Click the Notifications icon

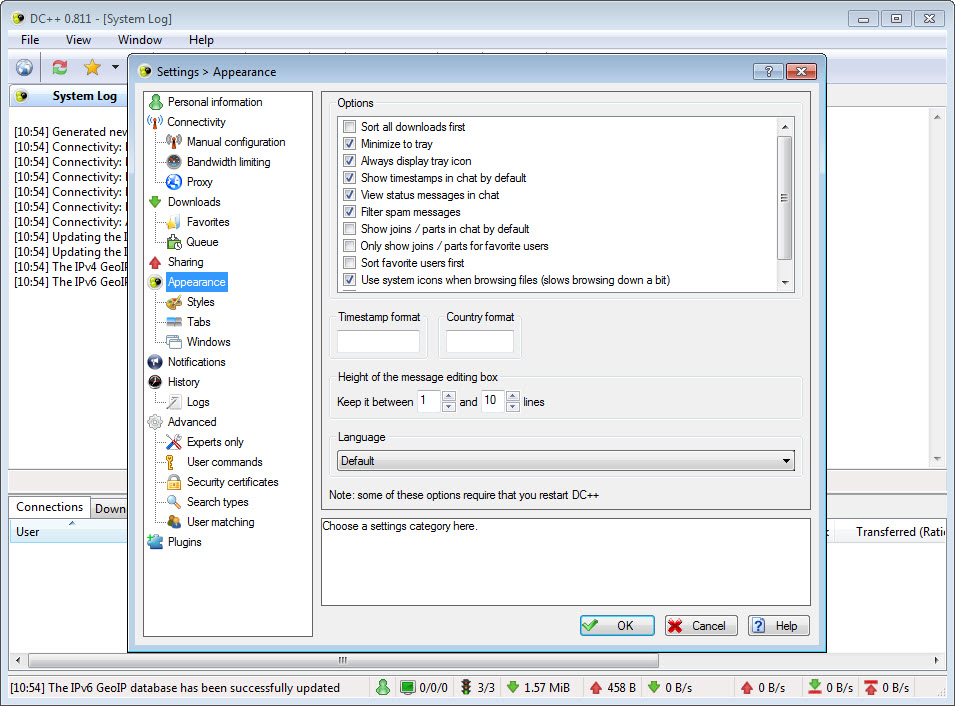coord(155,362)
